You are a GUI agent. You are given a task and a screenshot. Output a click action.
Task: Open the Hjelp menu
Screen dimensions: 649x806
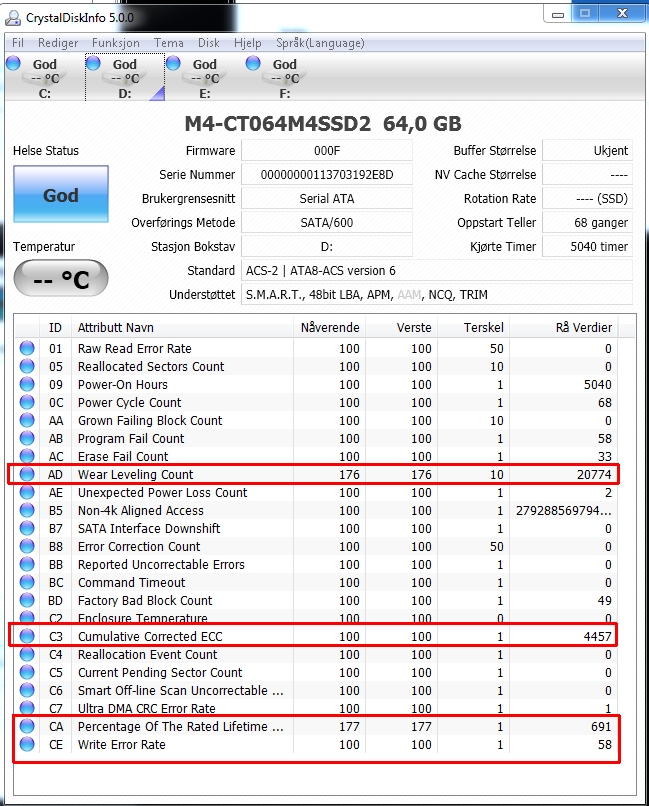(248, 43)
